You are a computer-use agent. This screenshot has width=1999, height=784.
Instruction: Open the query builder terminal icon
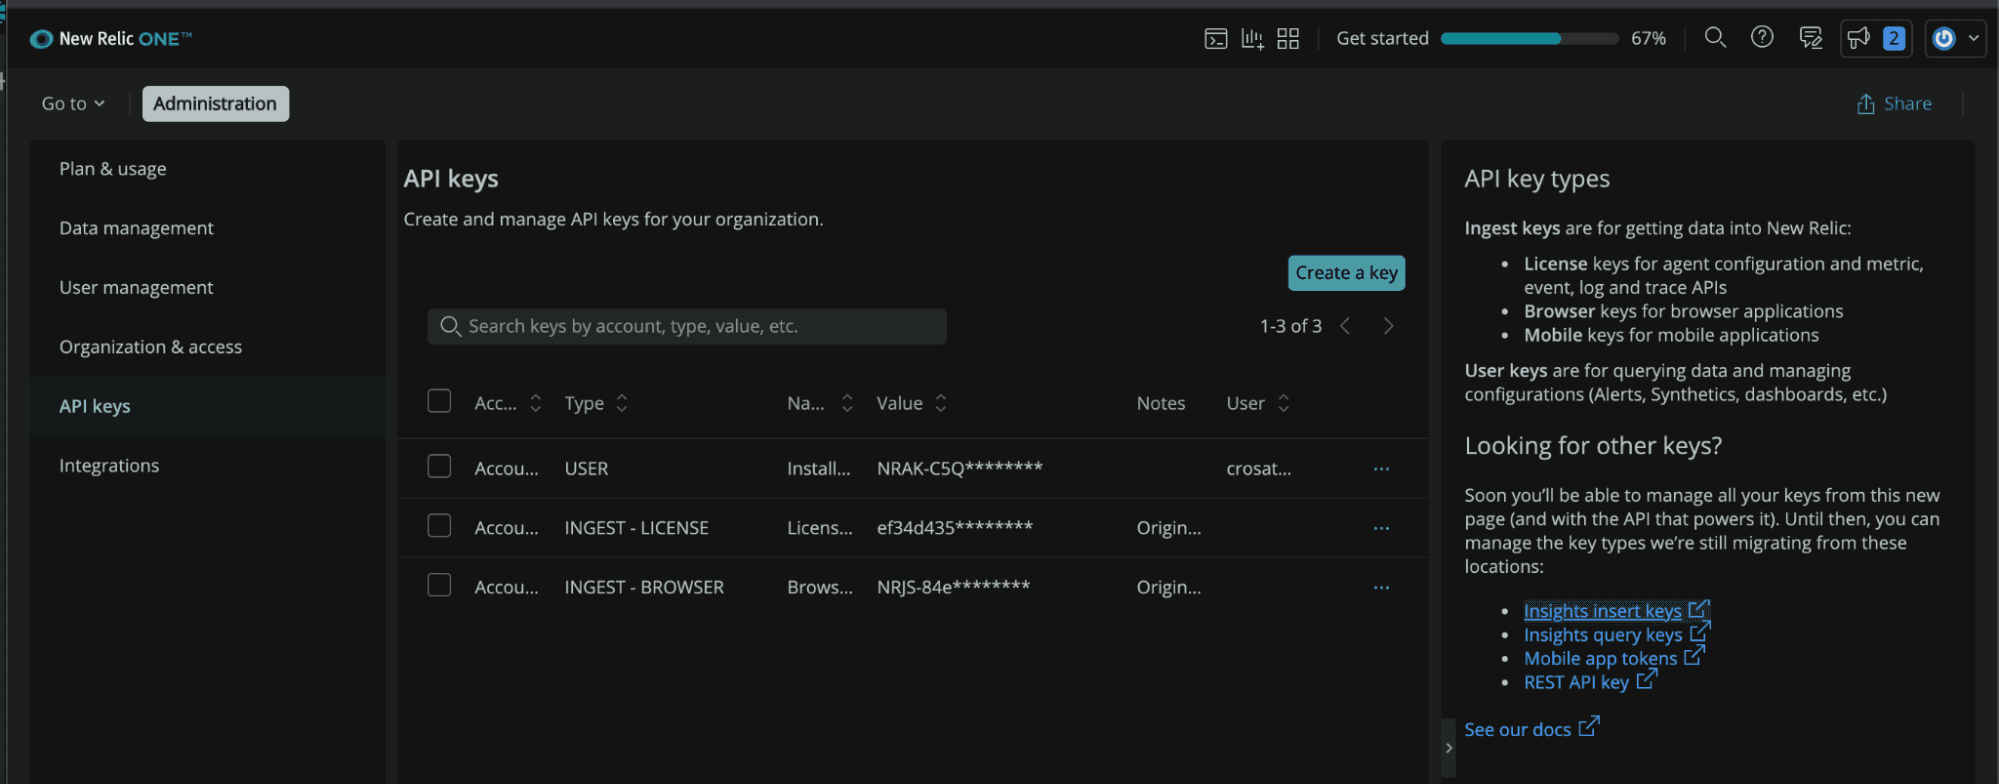(x=1215, y=39)
